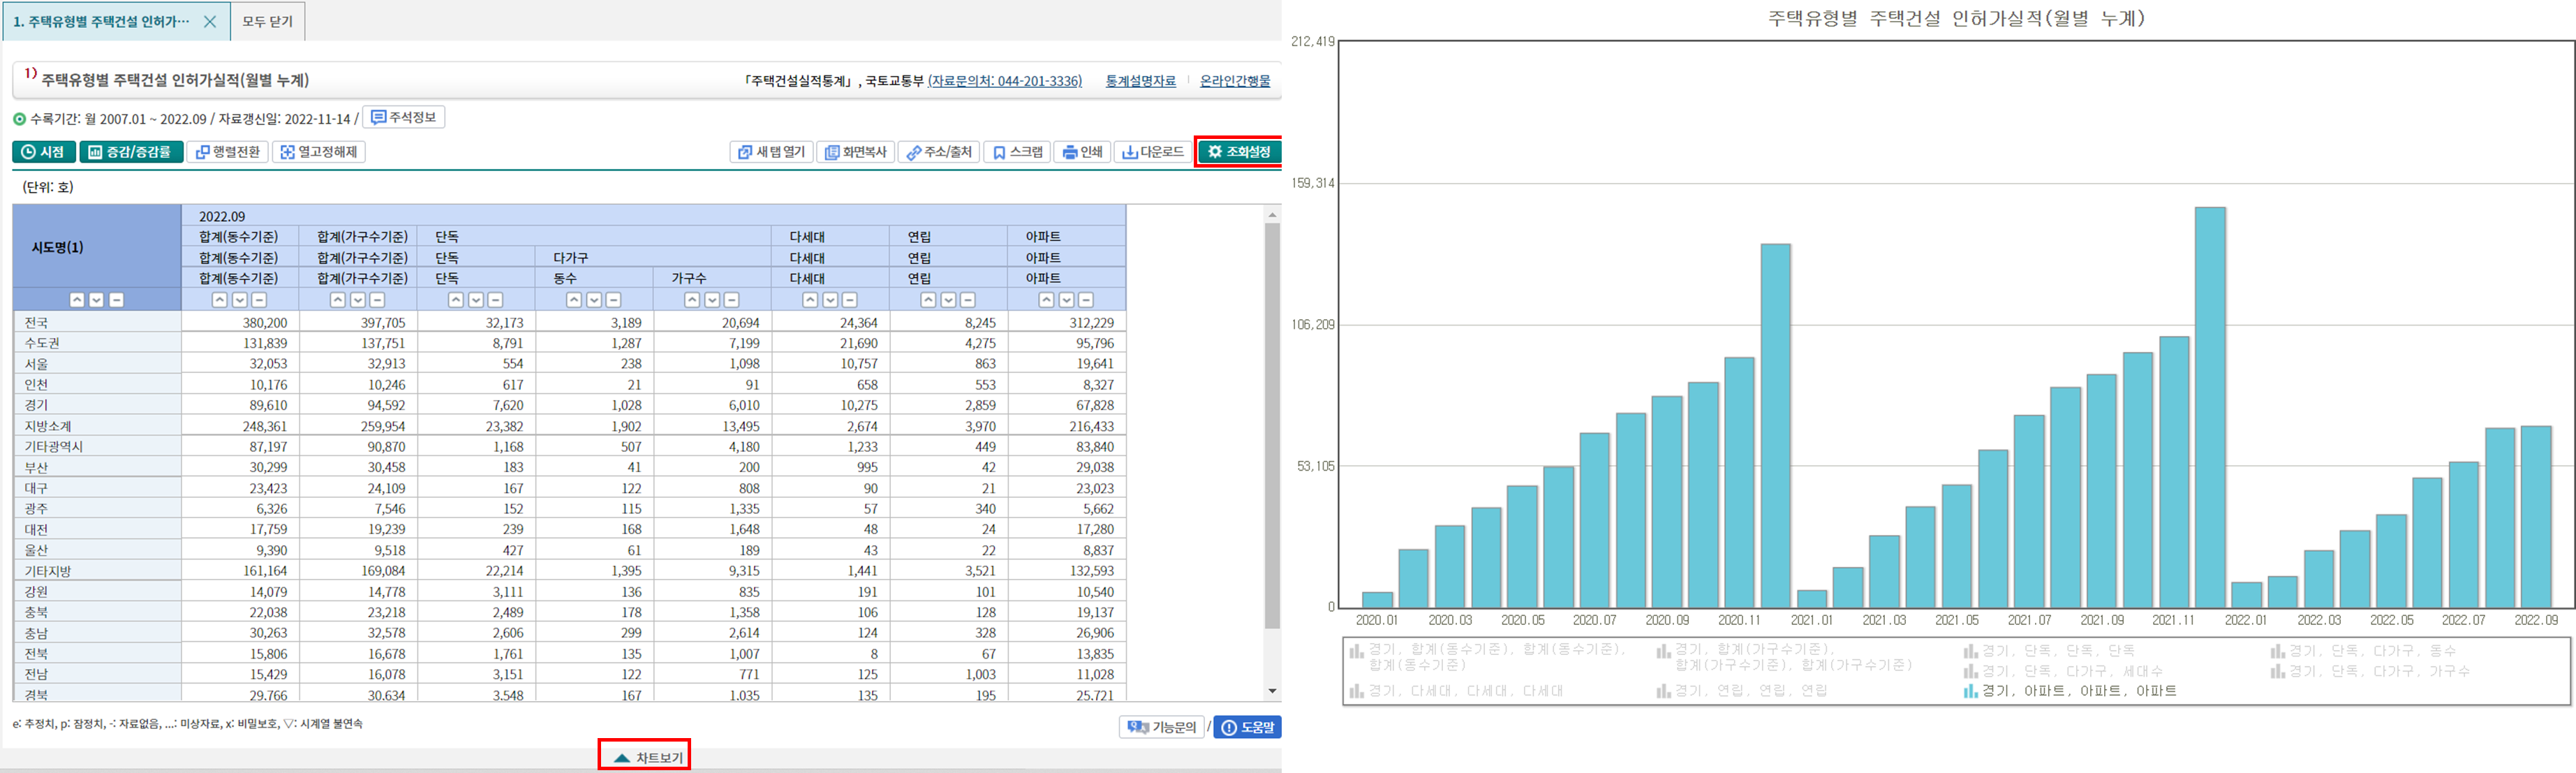Reset sorting on 합계(동수기준) column
Viewport: 2576px width, 773px height.
[x=259, y=300]
